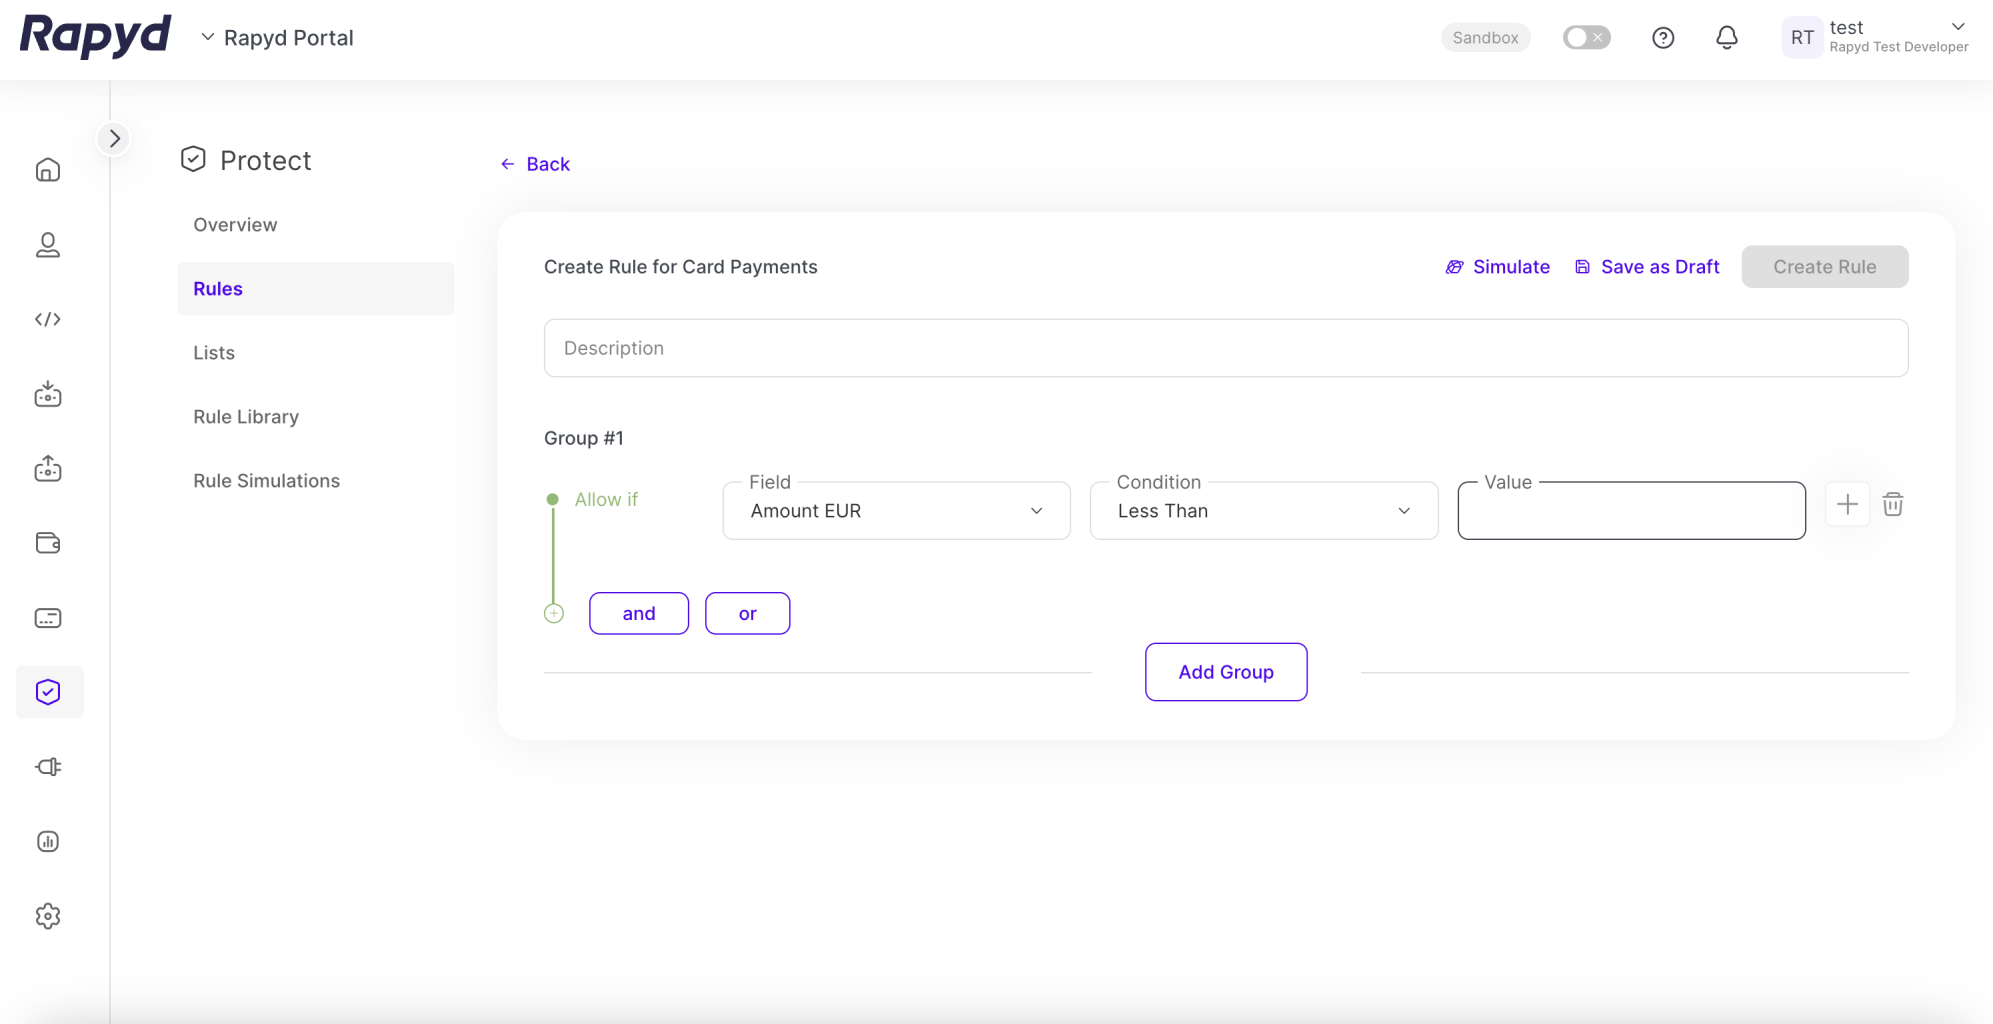1993x1024 pixels.
Task: Click the developers code brackets icon
Action: [48, 320]
